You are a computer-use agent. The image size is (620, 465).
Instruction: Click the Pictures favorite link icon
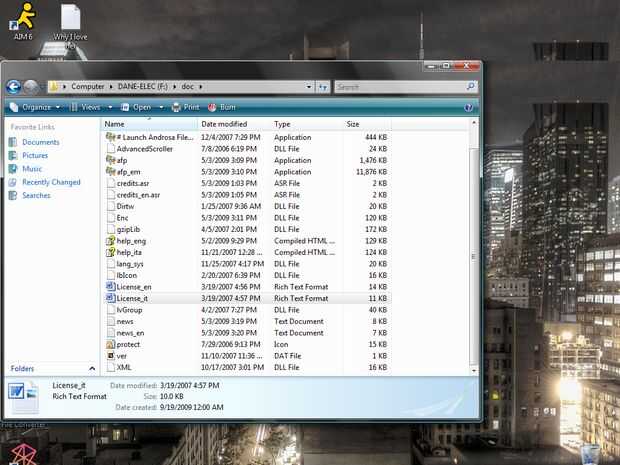pos(13,155)
